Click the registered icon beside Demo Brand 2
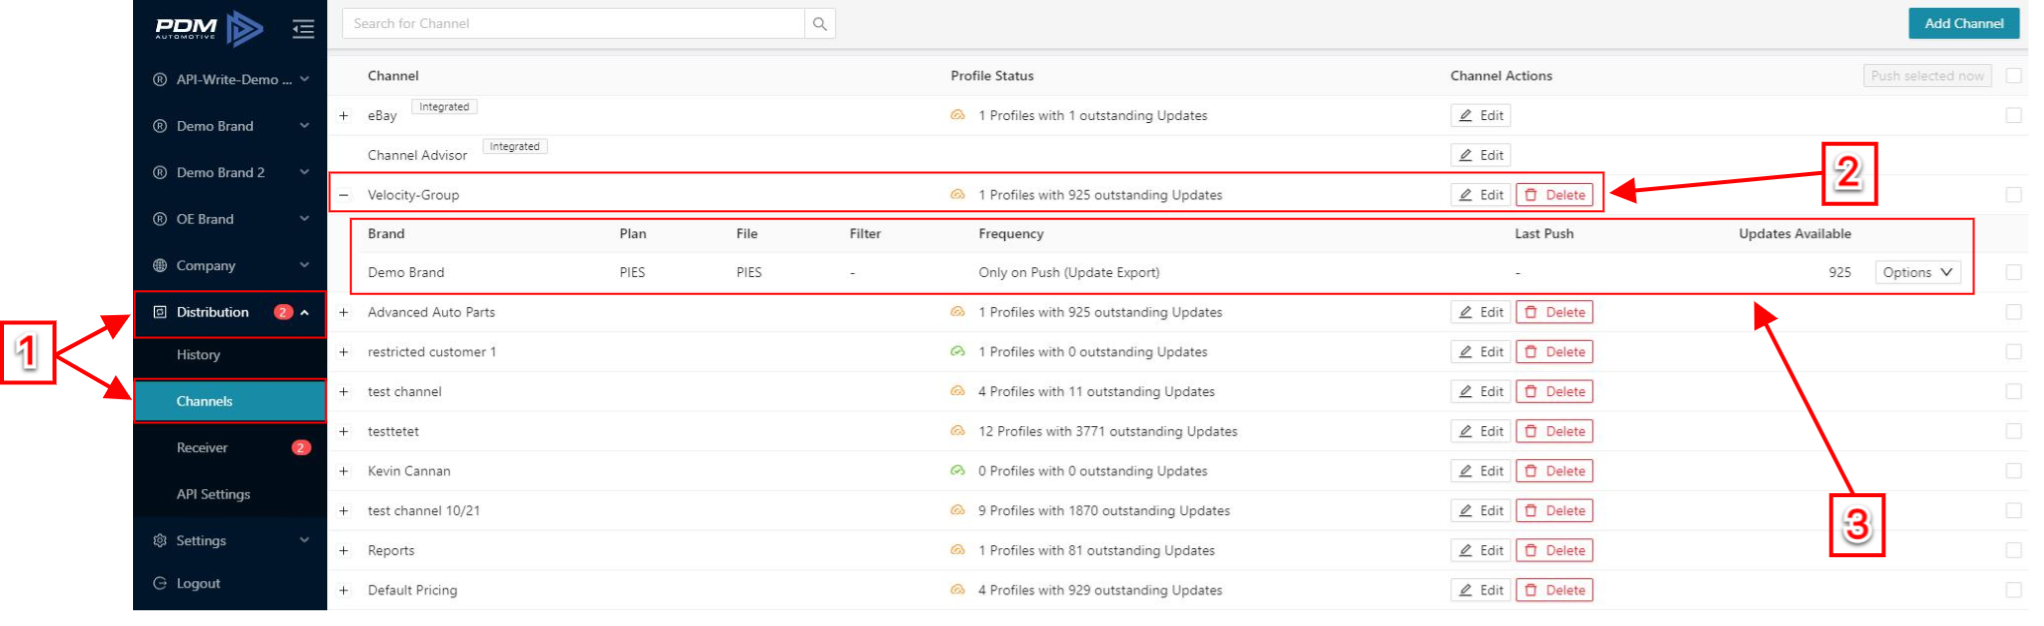Image resolution: width=2044 pixels, height=626 pixels. [x=160, y=172]
